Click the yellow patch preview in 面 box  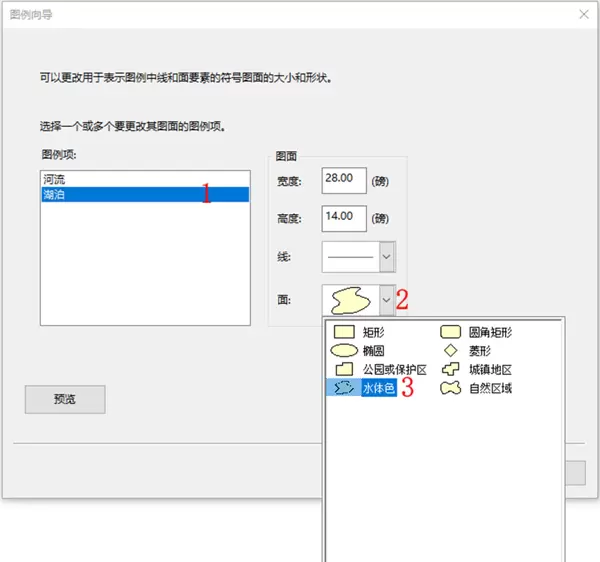click(350, 299)
